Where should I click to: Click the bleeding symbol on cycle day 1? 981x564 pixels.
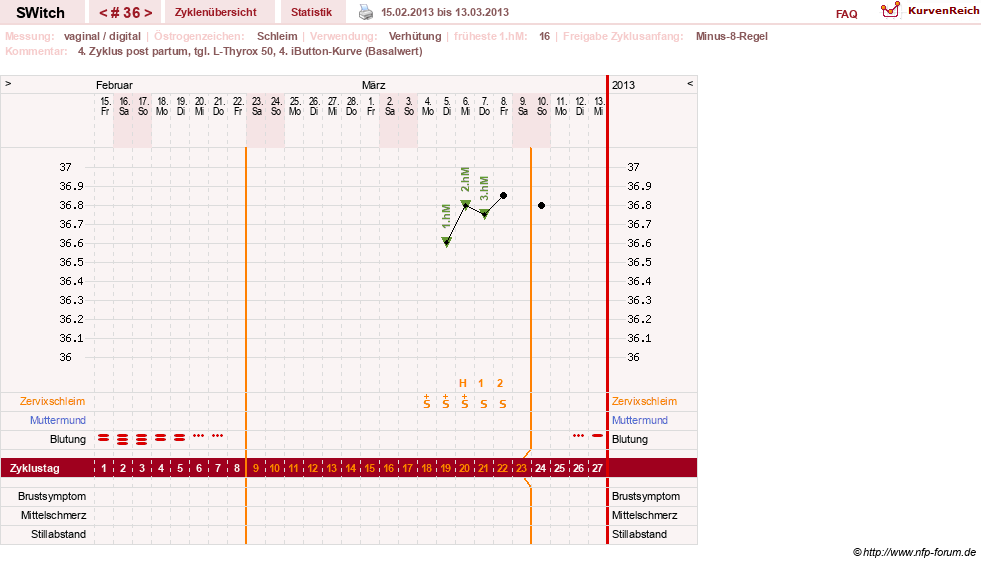(x=104, y=438)
